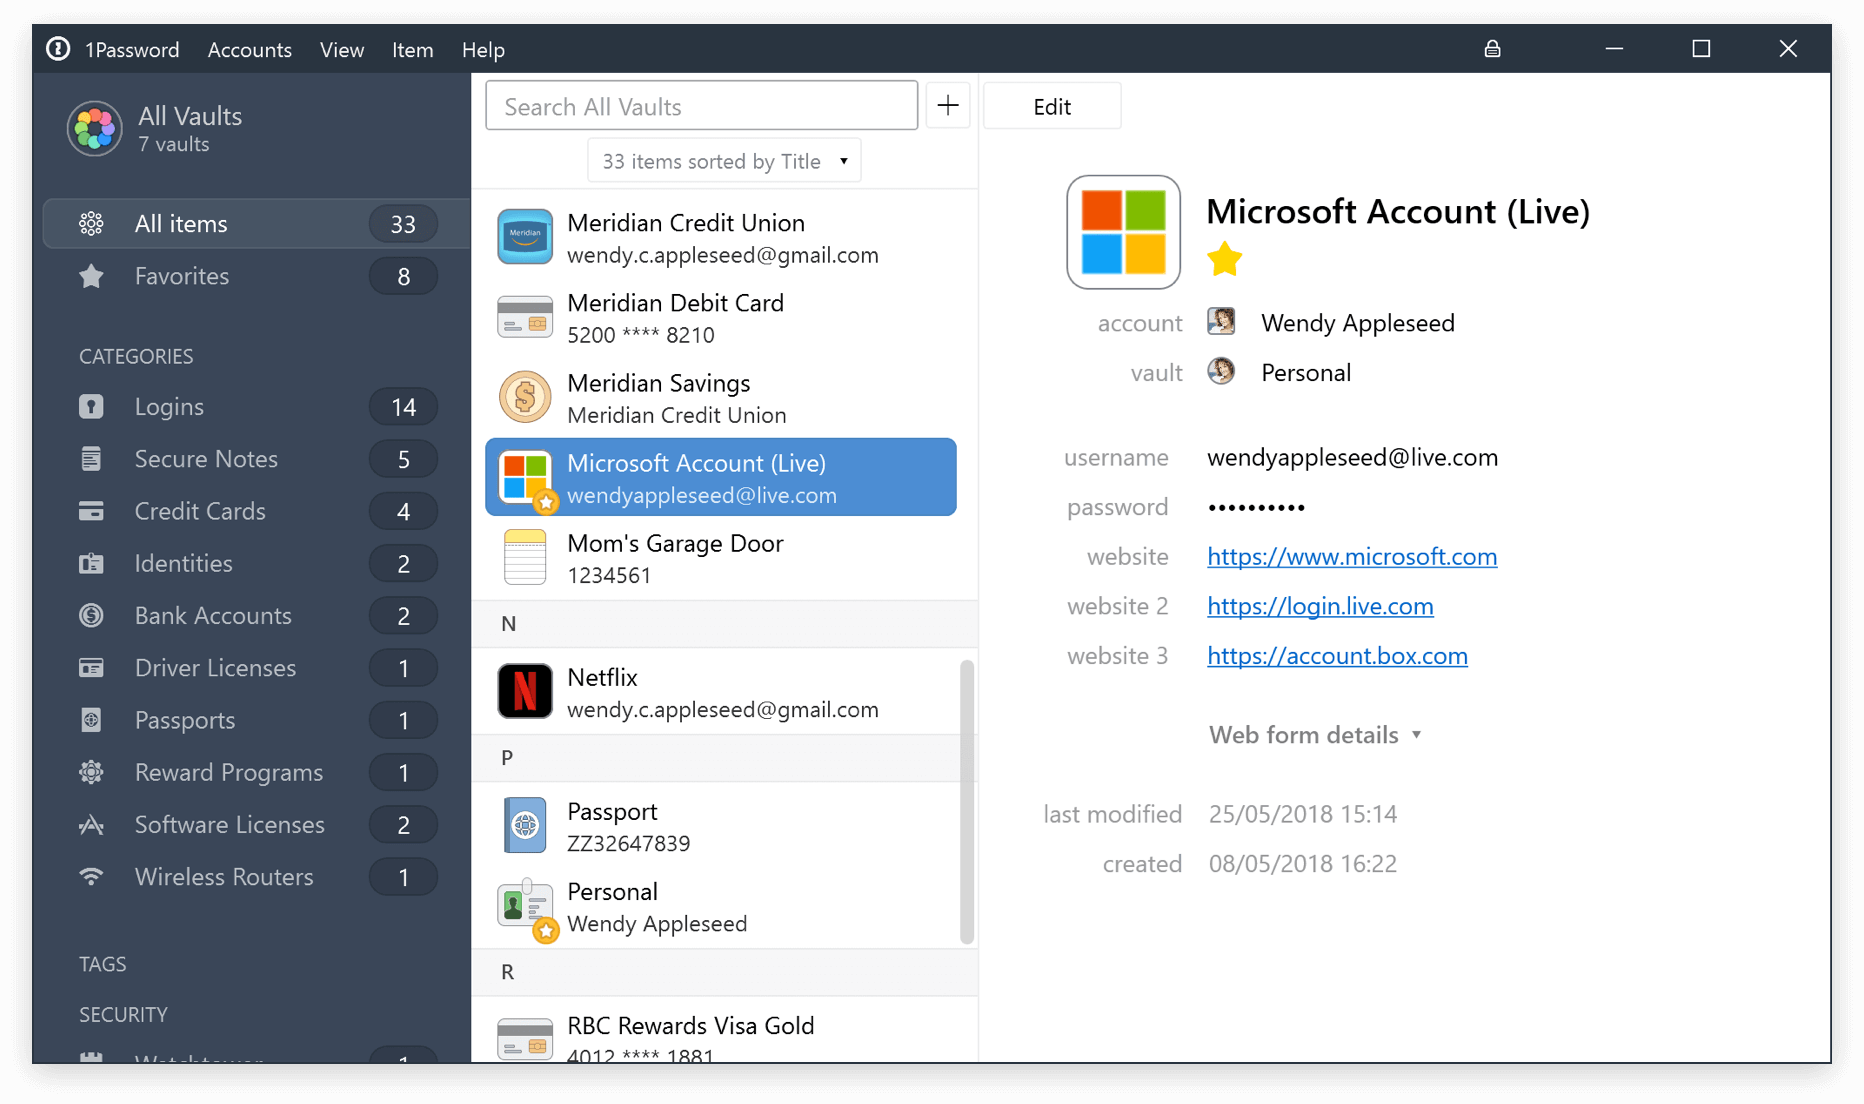Image resolution: width=1864 pixels, height=1104 pixels.
Task: Click the Edit button
Action: click(x=1051, y=105)
